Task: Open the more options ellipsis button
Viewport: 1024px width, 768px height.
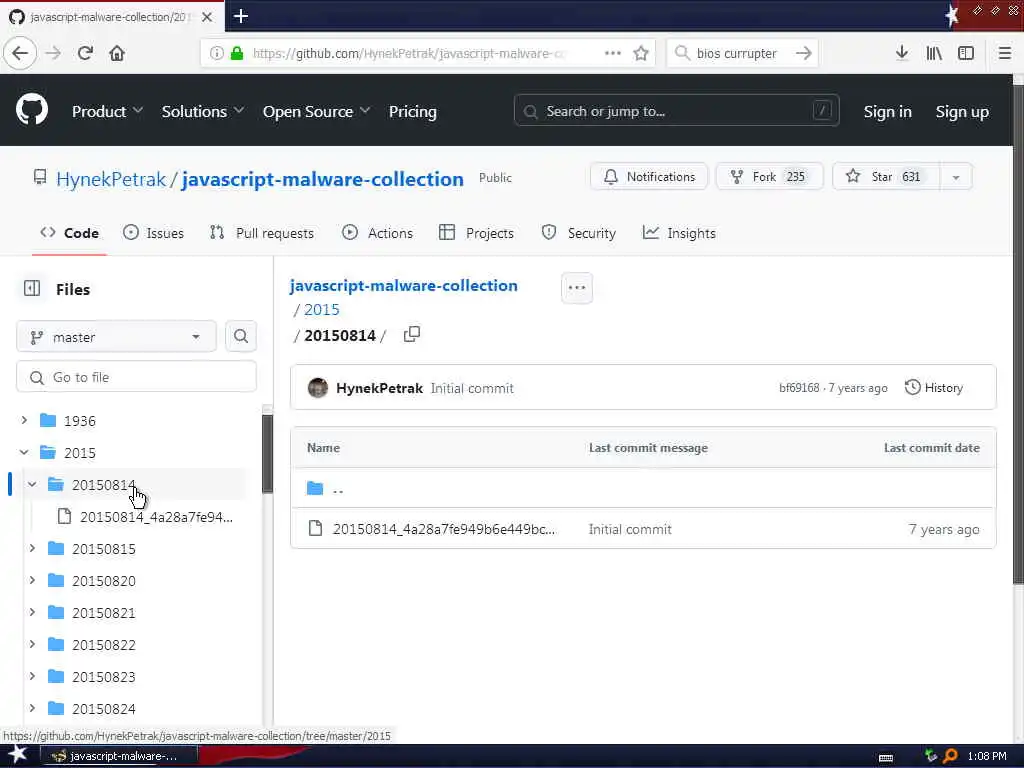Action: click(577, 287)
